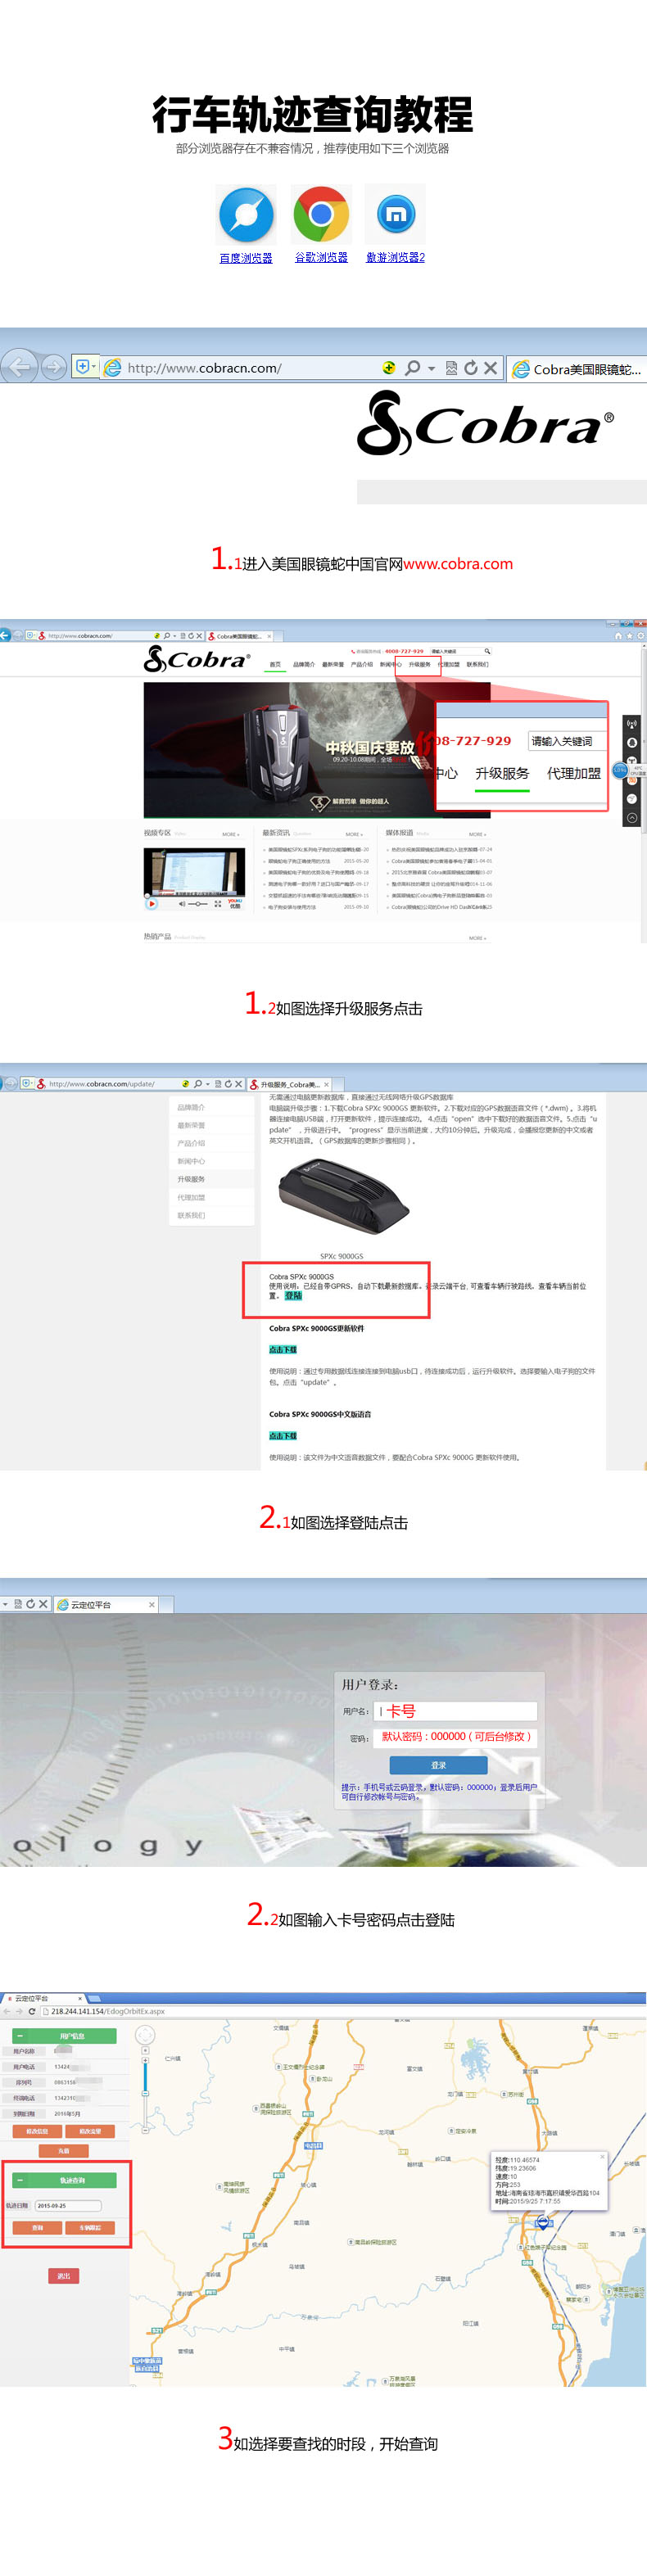Image resolution: width=647 pixels, height=2576 pixels.
Task: Click the refresh icon in IE address bar
Action: (470, 368)
